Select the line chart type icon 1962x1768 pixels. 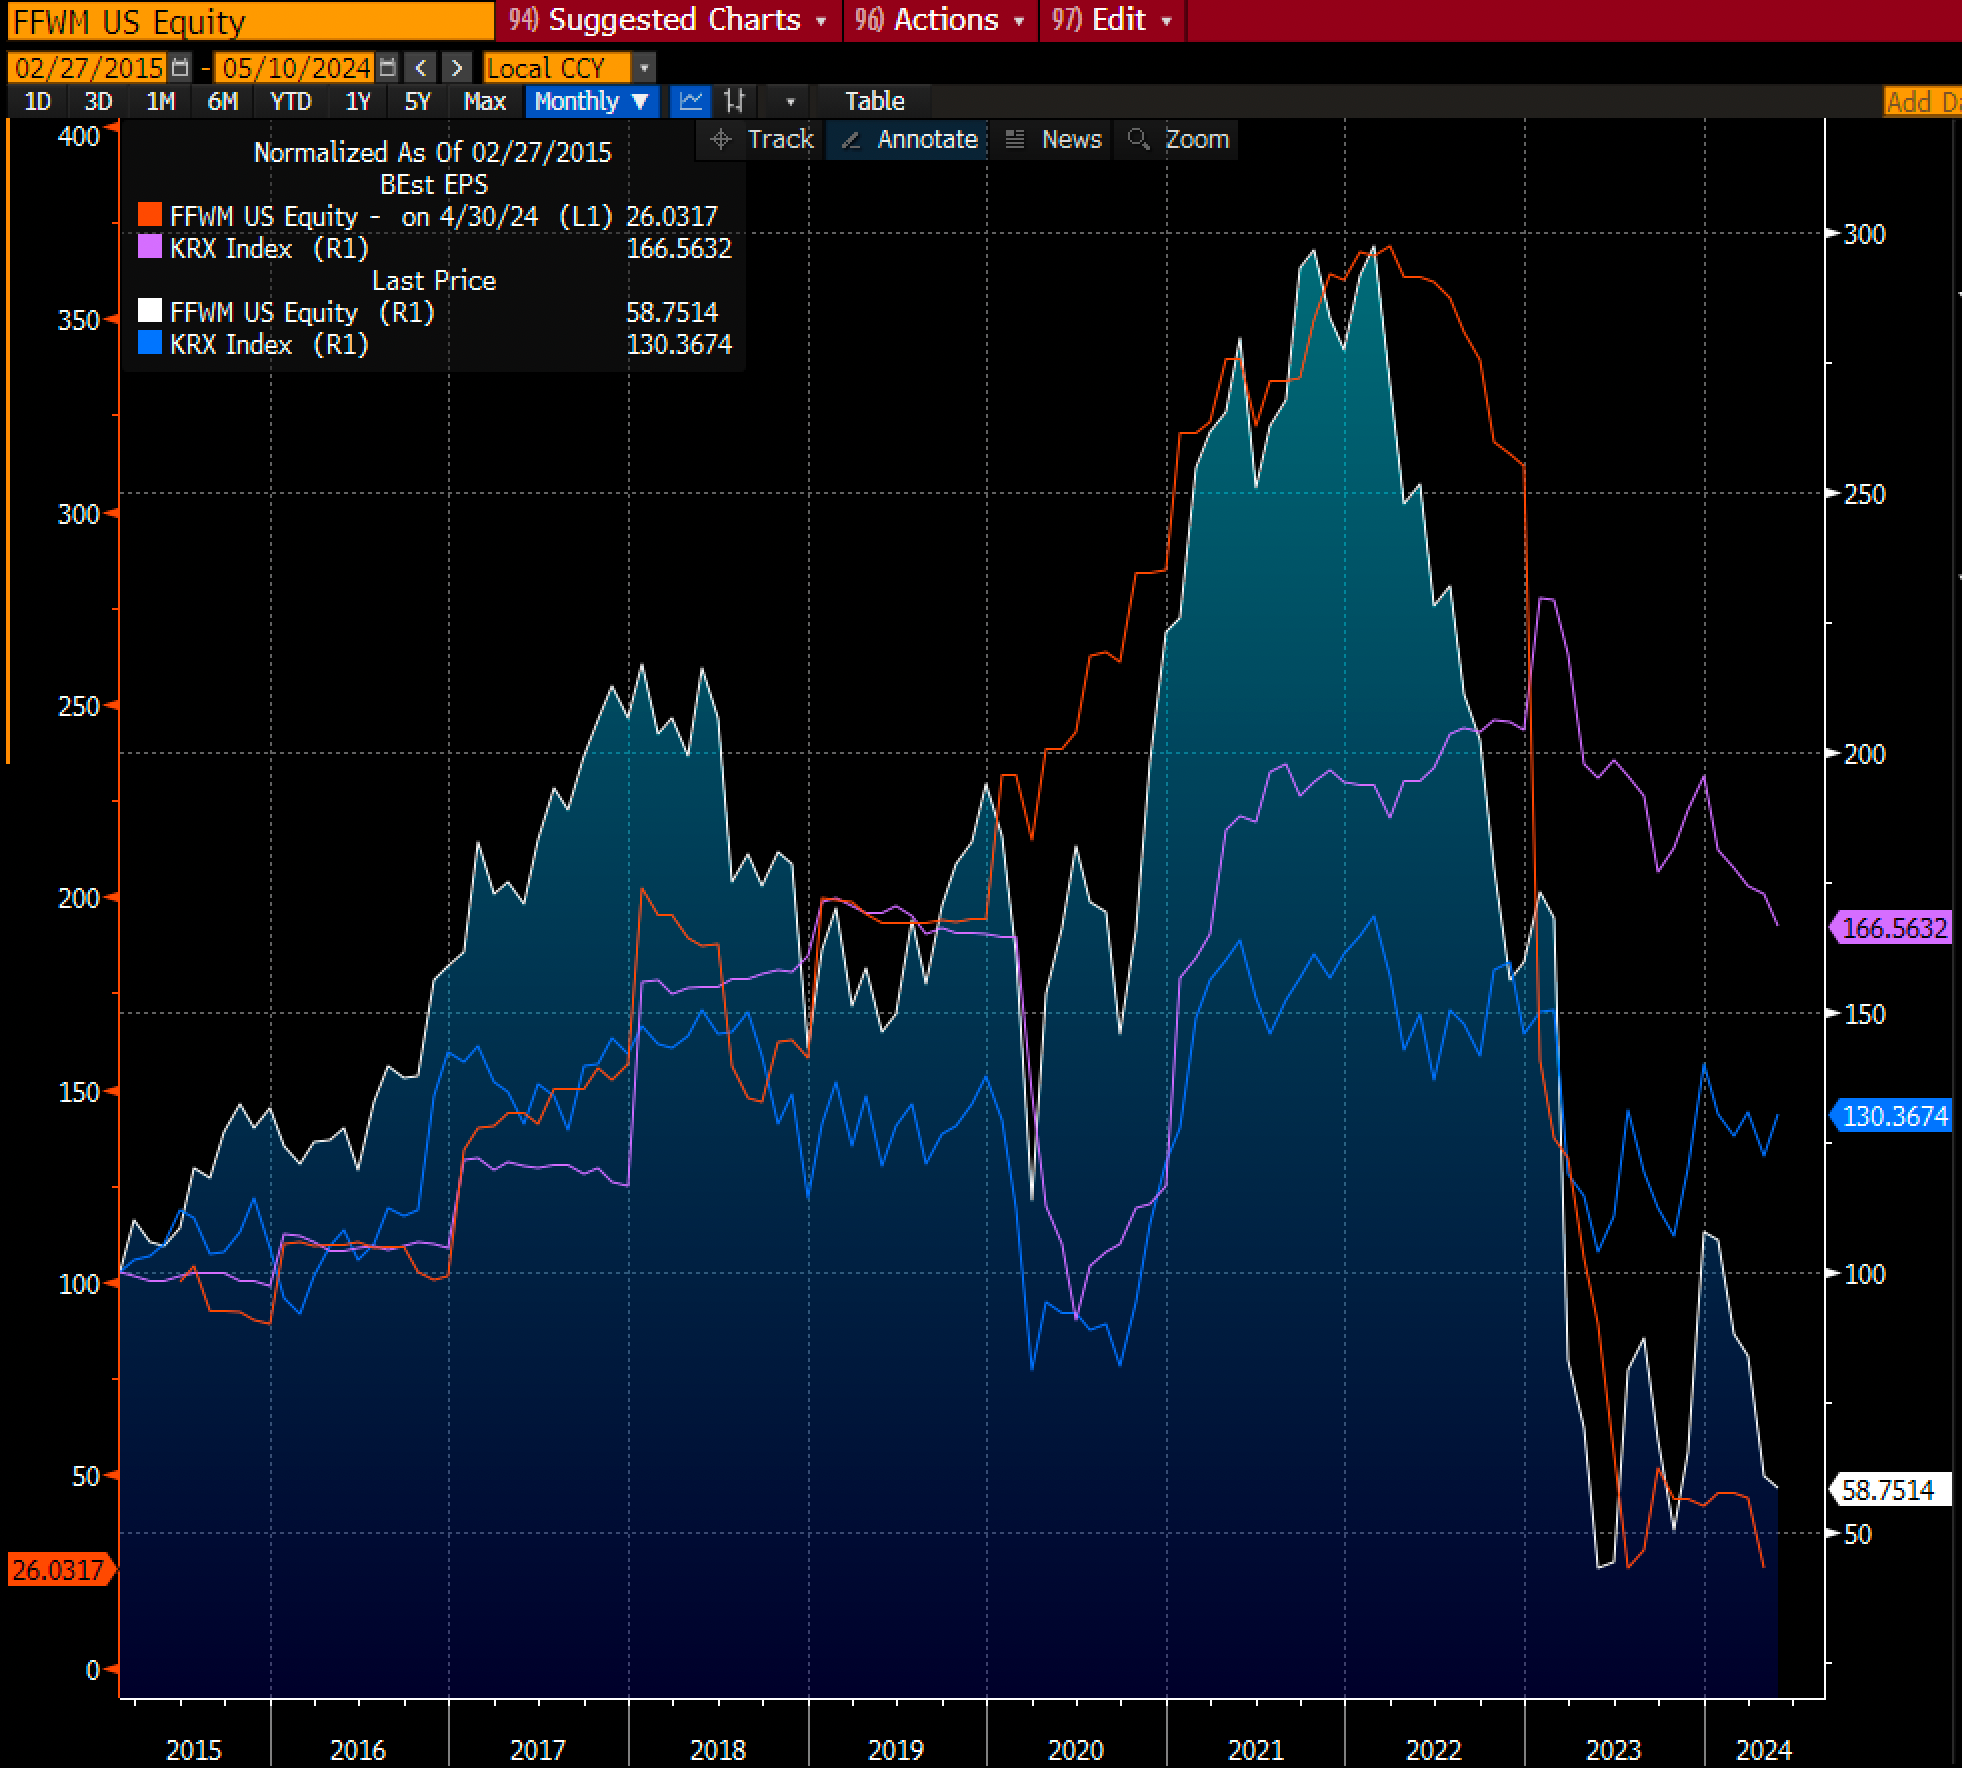click(691, 101)
